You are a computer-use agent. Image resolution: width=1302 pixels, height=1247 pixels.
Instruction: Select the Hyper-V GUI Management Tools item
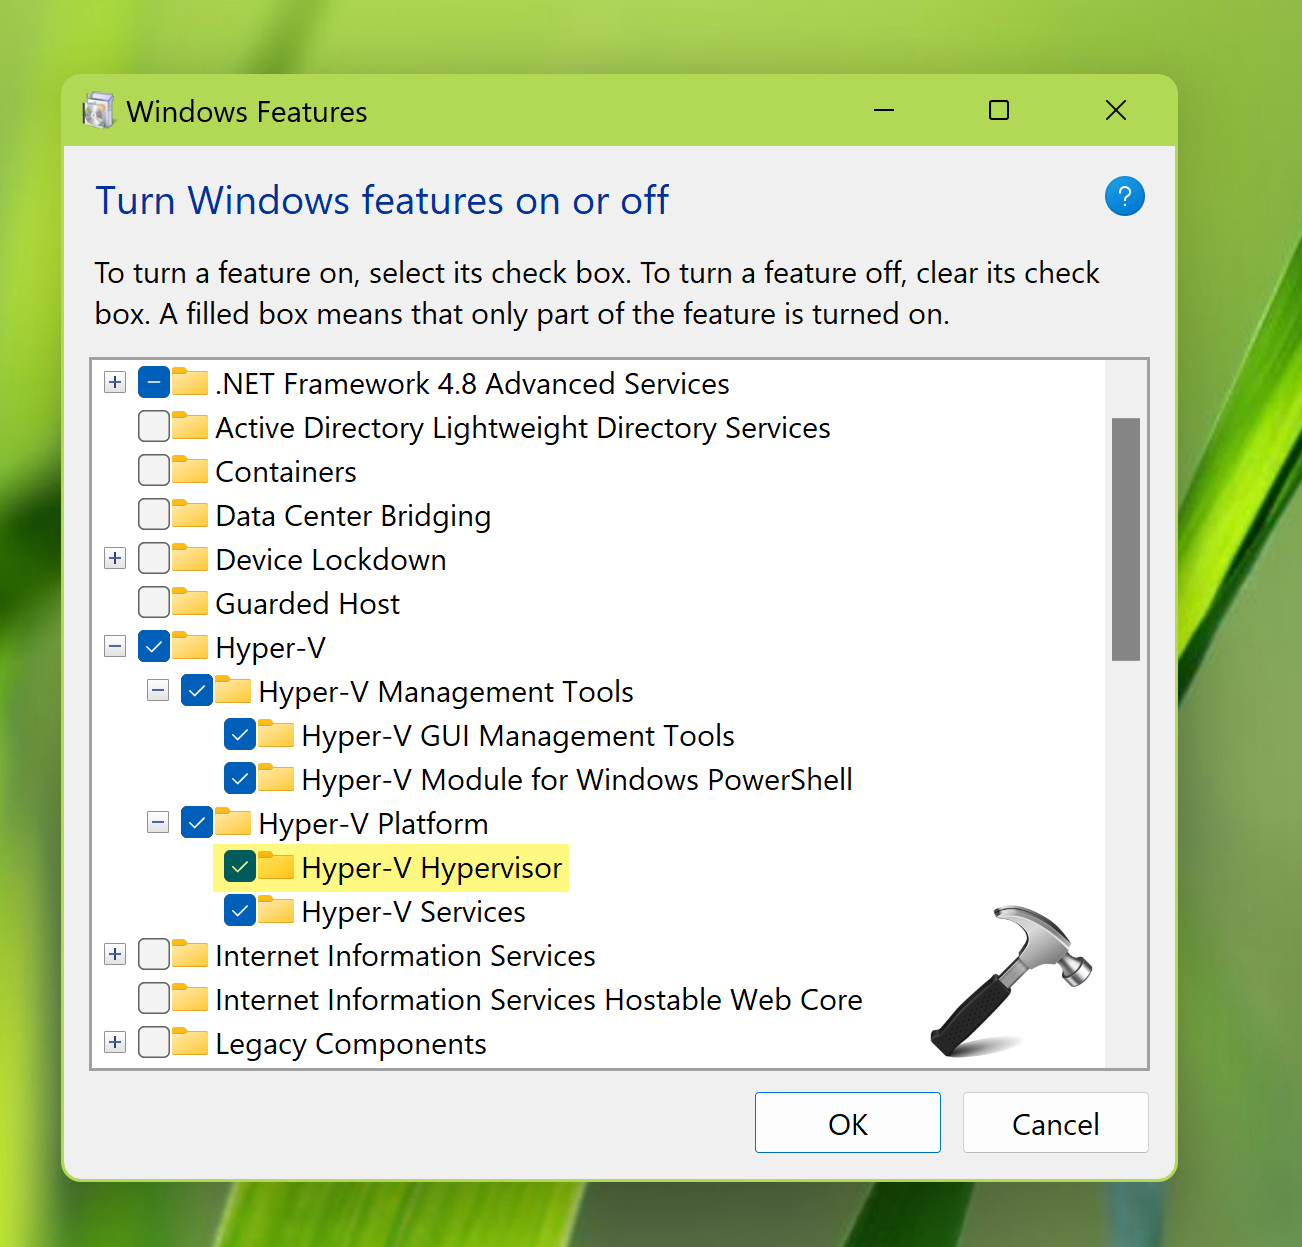coord(517,736)
